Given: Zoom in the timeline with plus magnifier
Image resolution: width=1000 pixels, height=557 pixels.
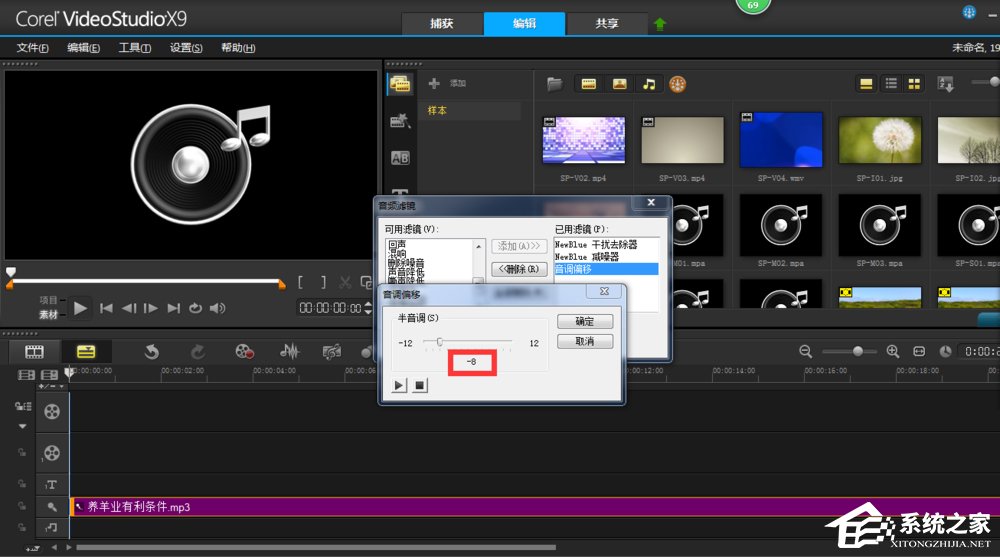Looking at the screenshot, I should [x=893, y=351].
